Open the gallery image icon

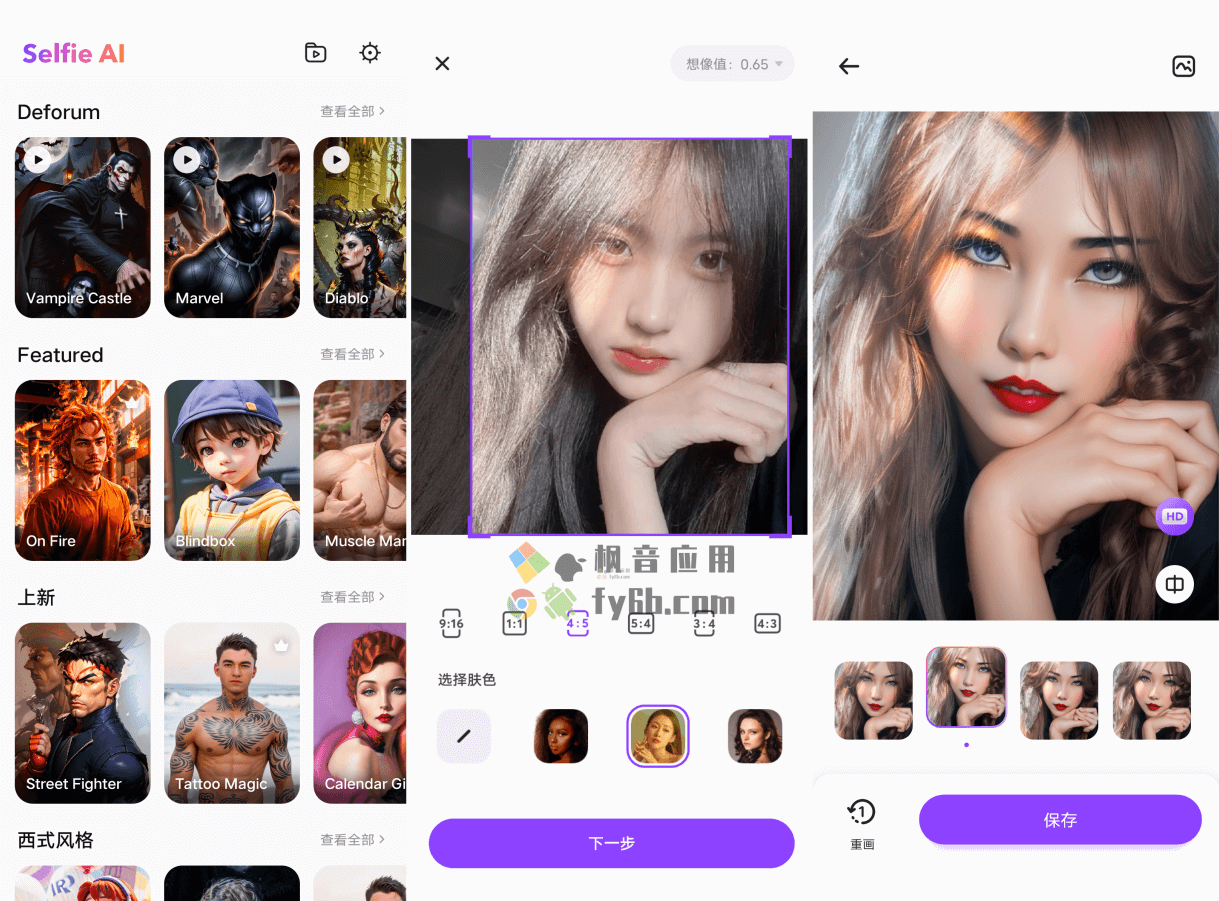click(1183, 66)
